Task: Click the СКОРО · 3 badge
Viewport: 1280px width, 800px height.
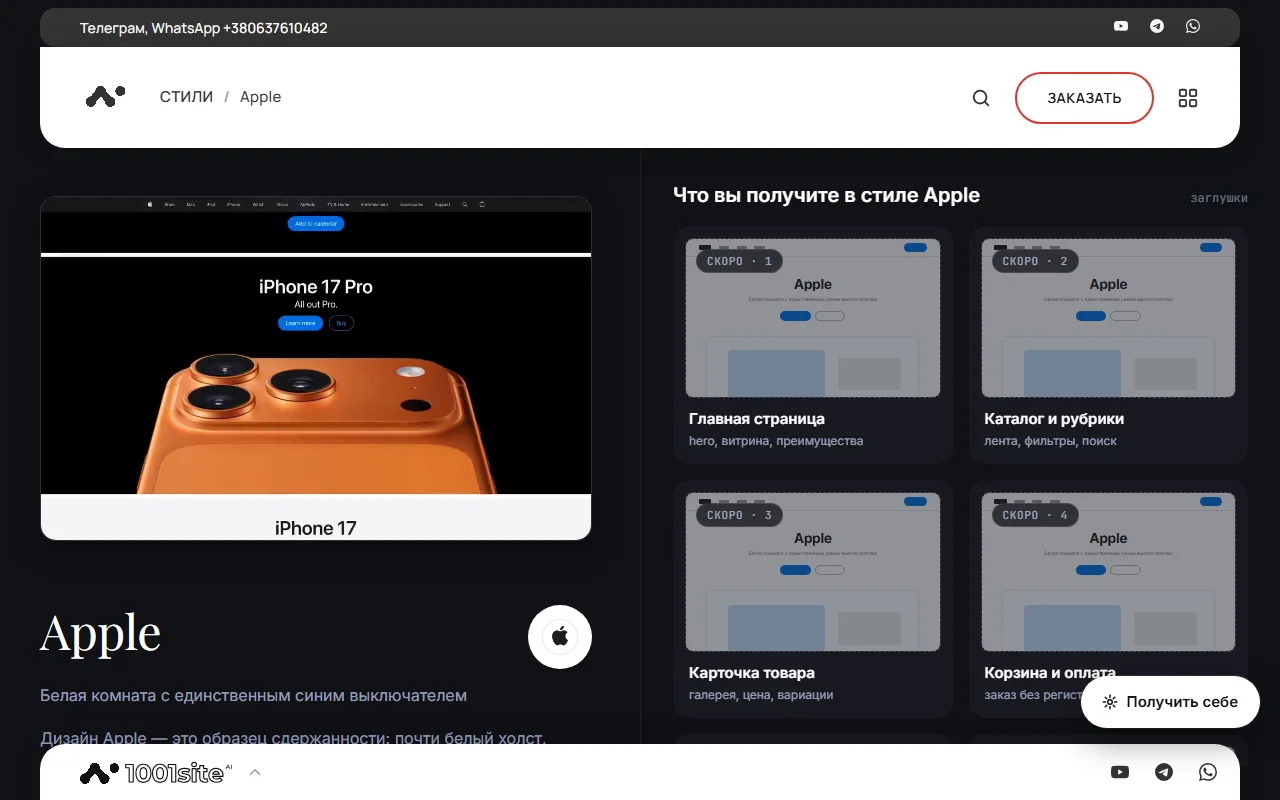Action: (739, 515)
